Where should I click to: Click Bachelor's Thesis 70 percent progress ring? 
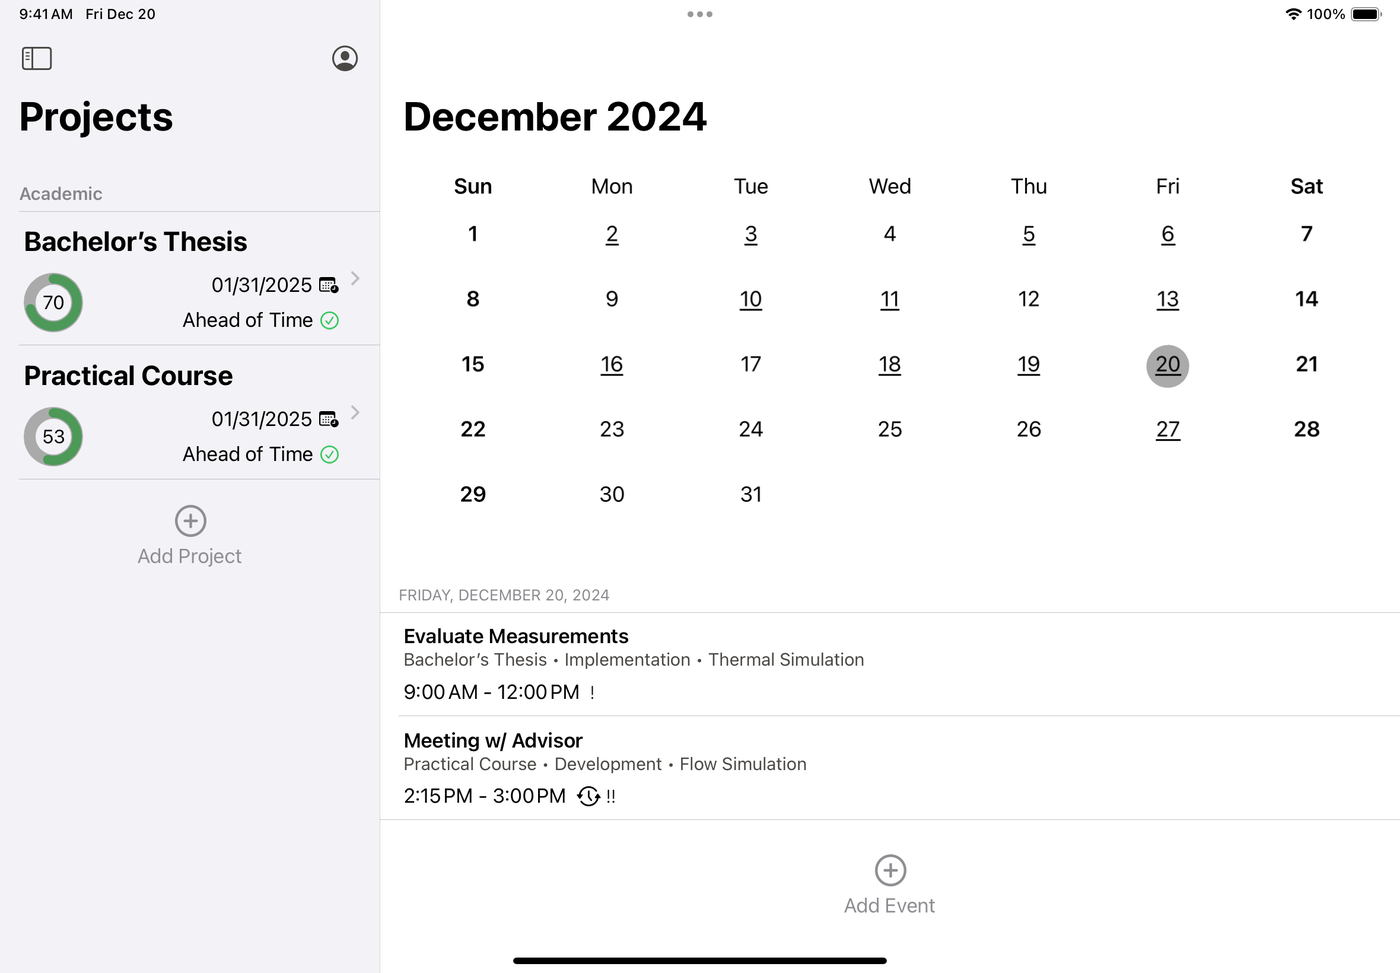[53, 303]
